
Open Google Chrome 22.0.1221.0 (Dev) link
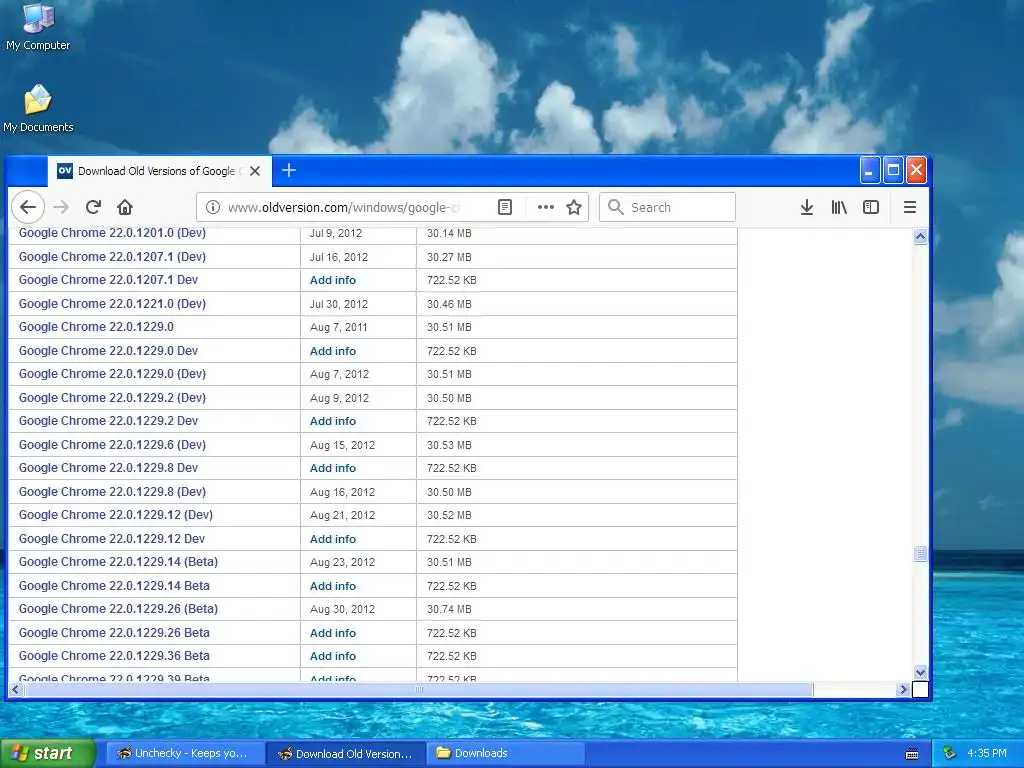tap(112, 304)
